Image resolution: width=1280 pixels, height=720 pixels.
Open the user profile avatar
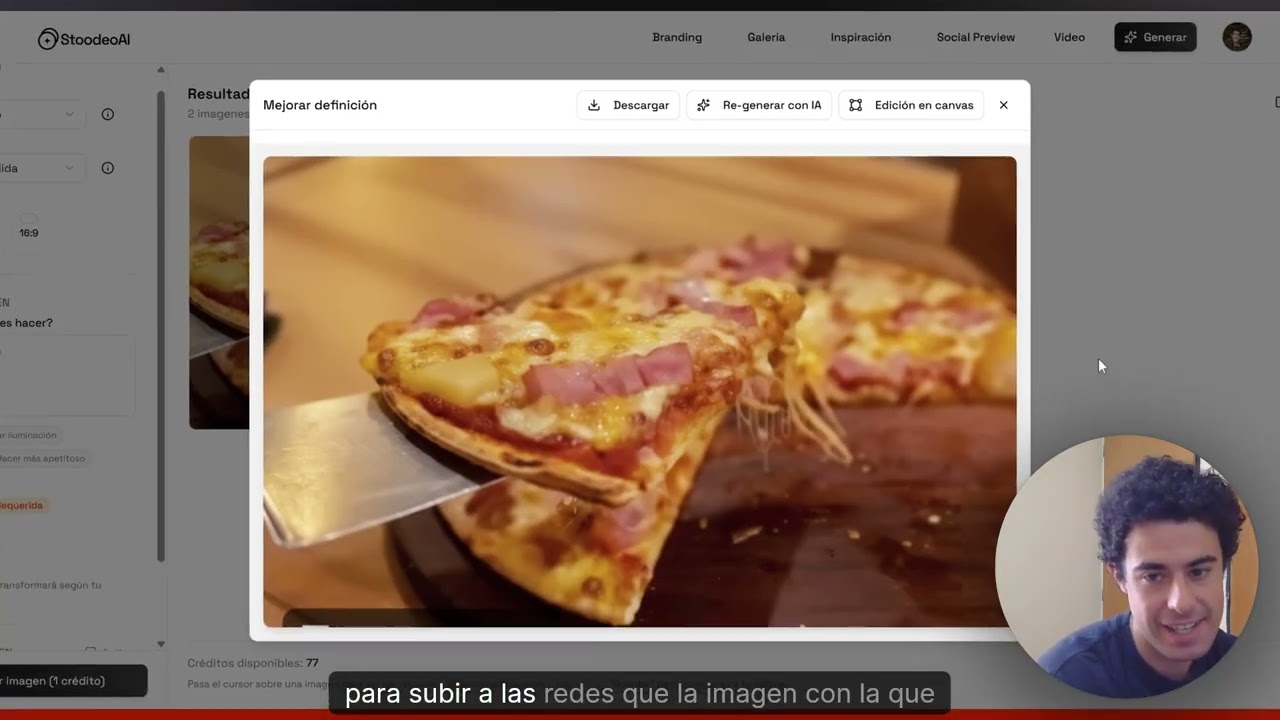click(1237, 37)
